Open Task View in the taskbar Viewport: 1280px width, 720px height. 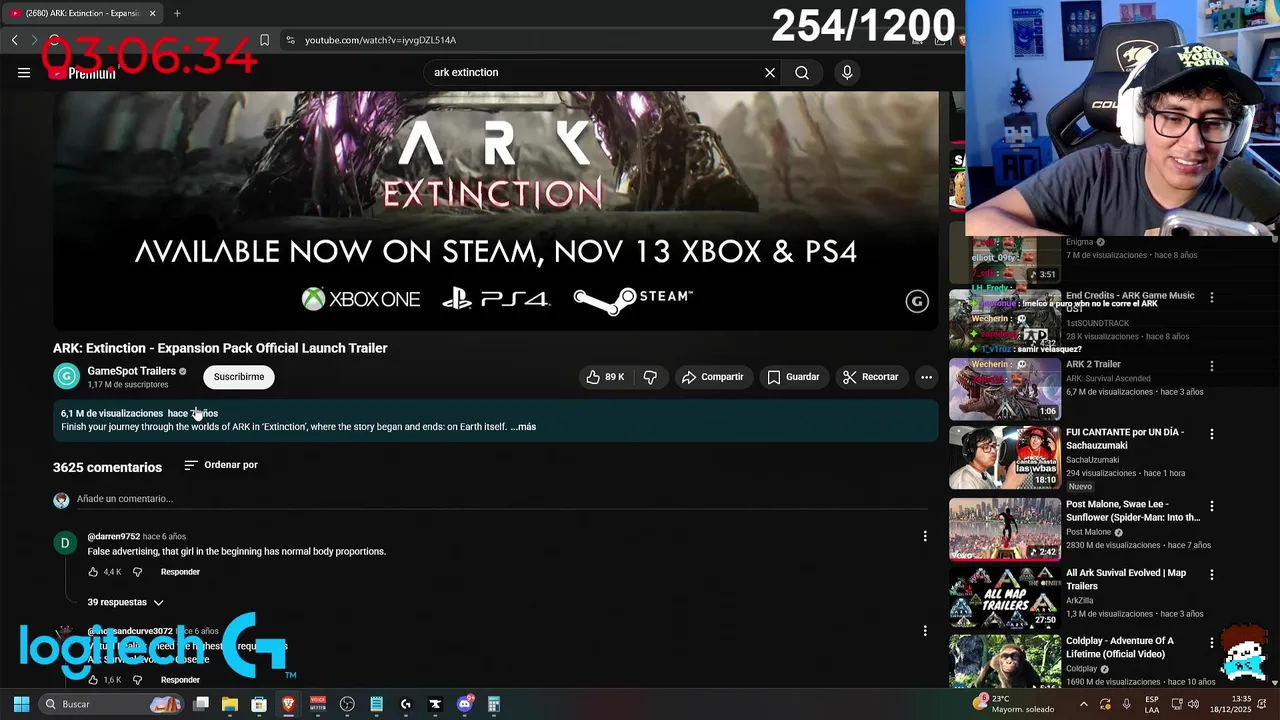[x=201, y=704]
